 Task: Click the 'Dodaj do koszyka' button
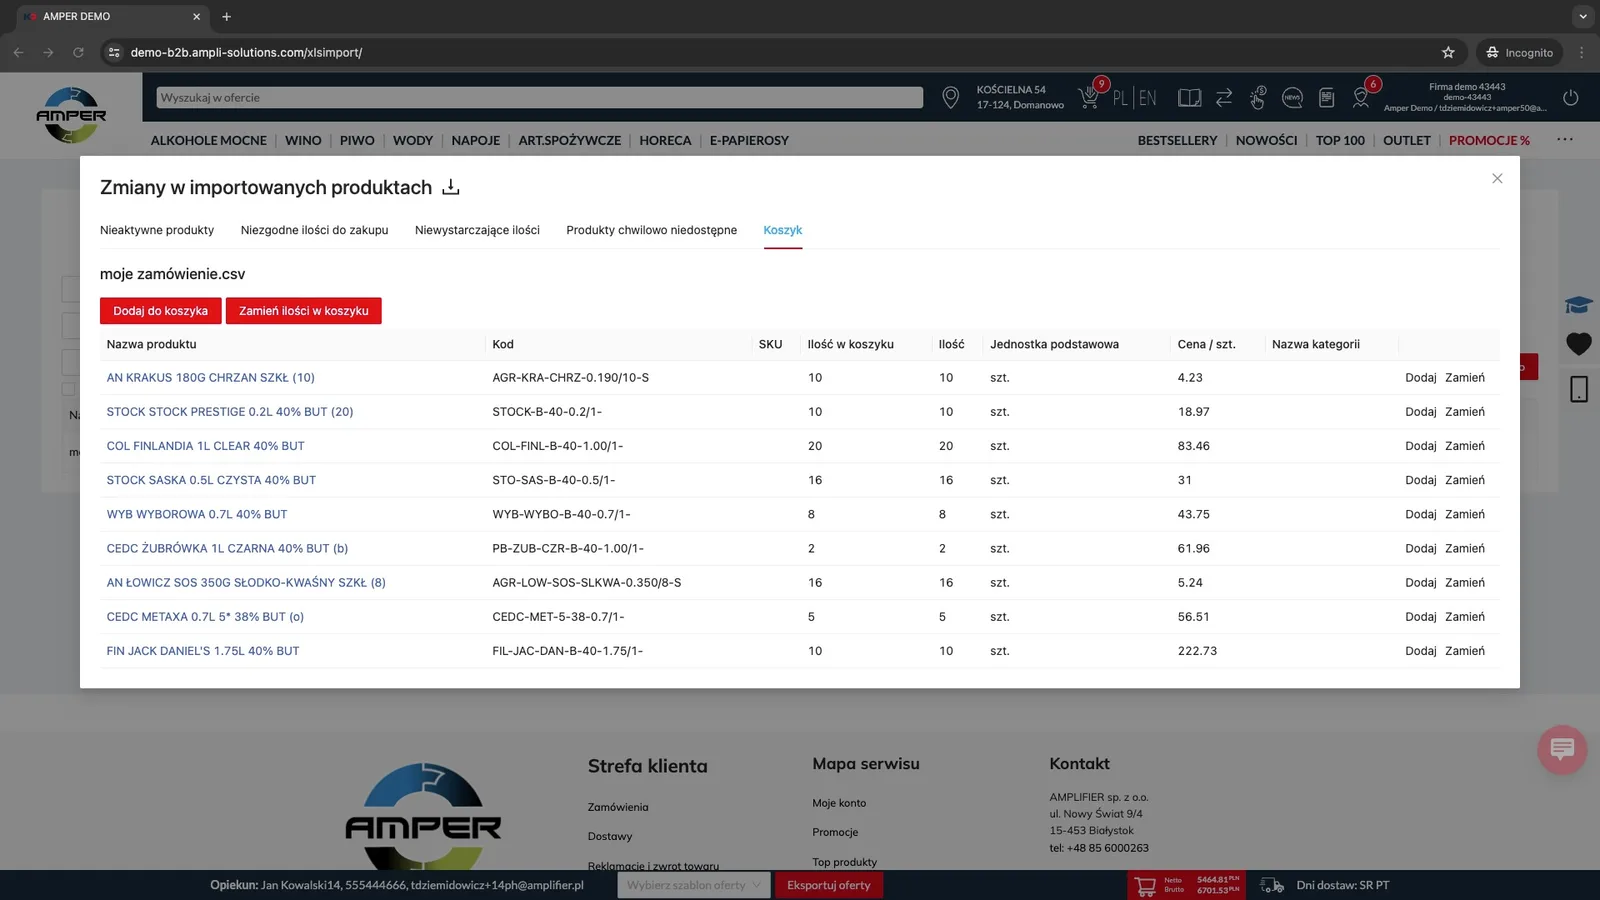point(161,311)
